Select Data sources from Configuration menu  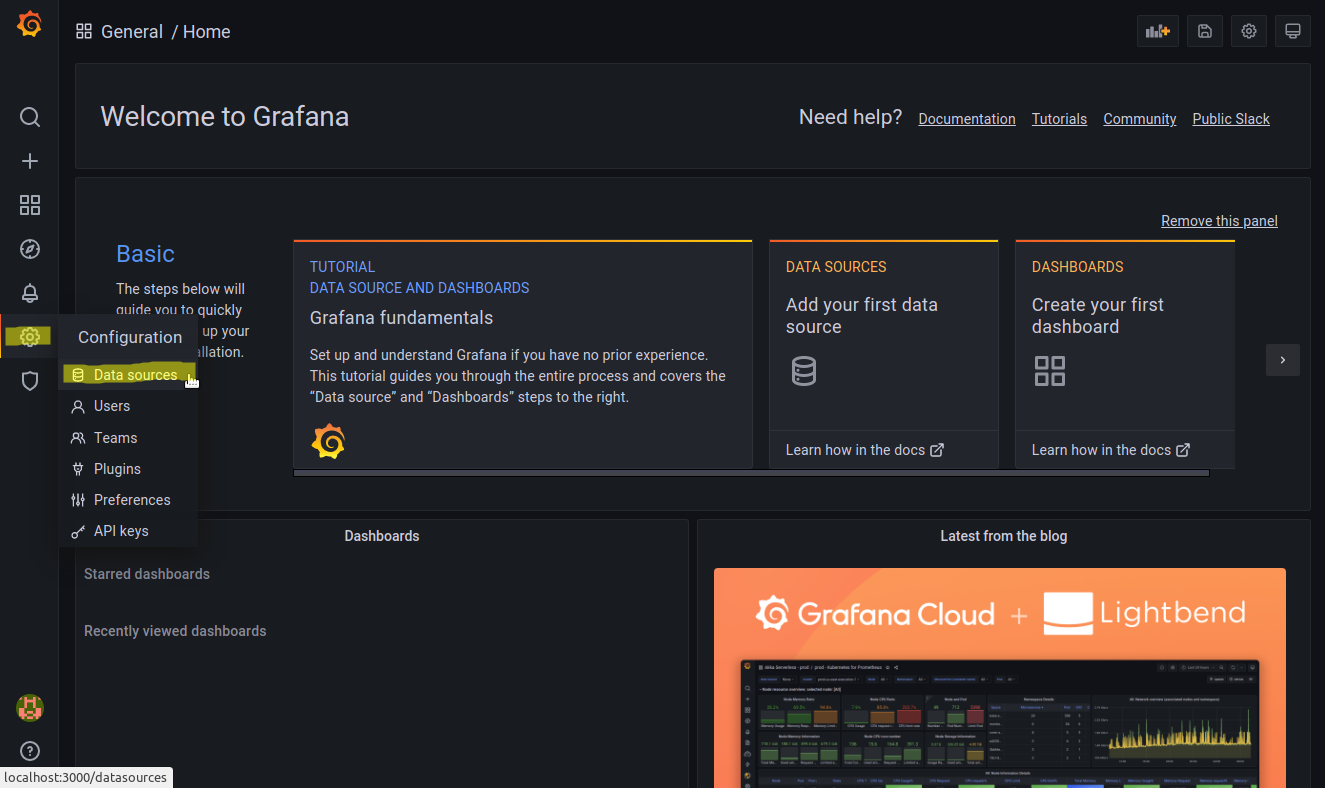[x=135, y=375]
